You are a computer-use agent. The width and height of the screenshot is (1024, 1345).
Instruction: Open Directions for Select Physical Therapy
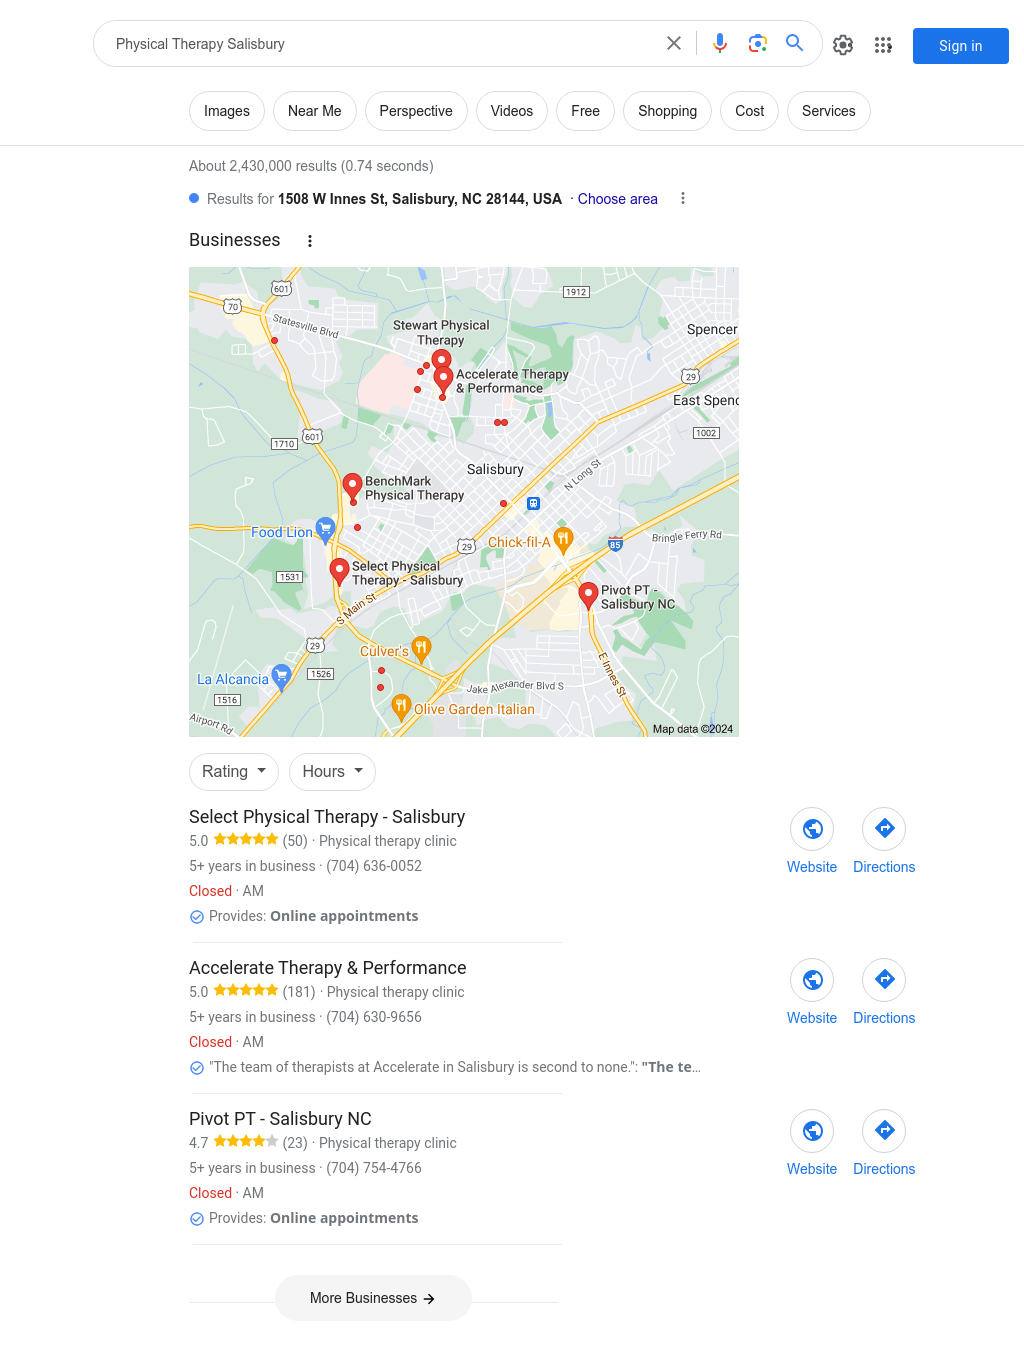pyautogui.click(x=884, y=842)
